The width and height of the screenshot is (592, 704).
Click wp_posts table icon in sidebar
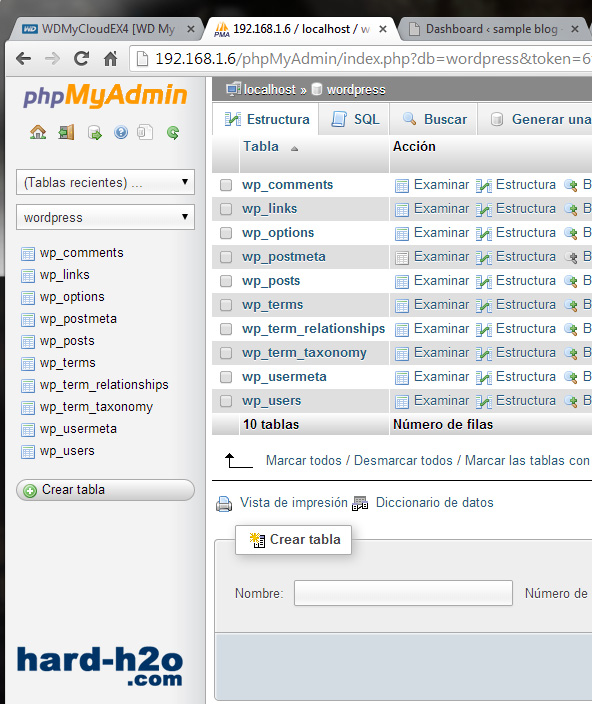coord(28,342)
